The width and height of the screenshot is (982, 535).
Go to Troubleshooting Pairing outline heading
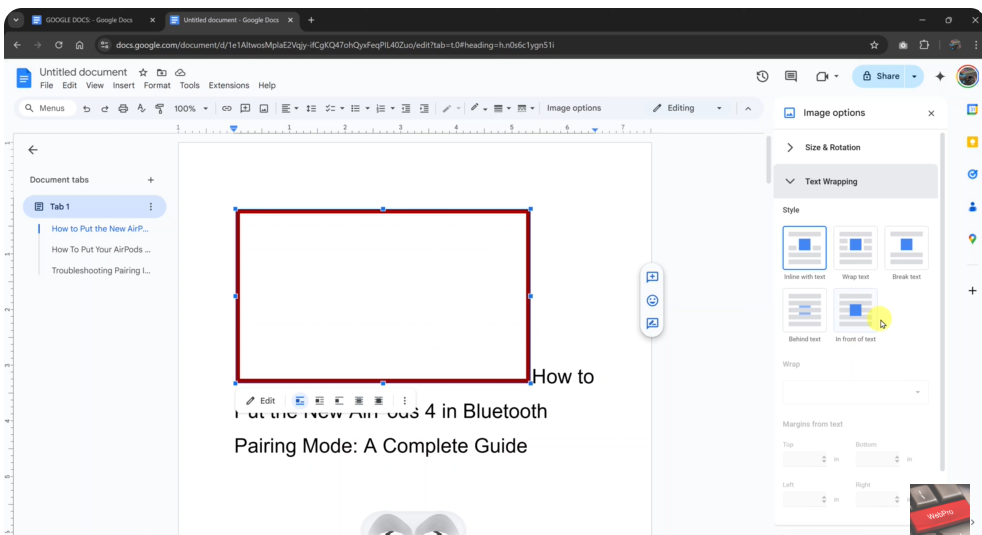pyautogui.click(x=101, y=271)
